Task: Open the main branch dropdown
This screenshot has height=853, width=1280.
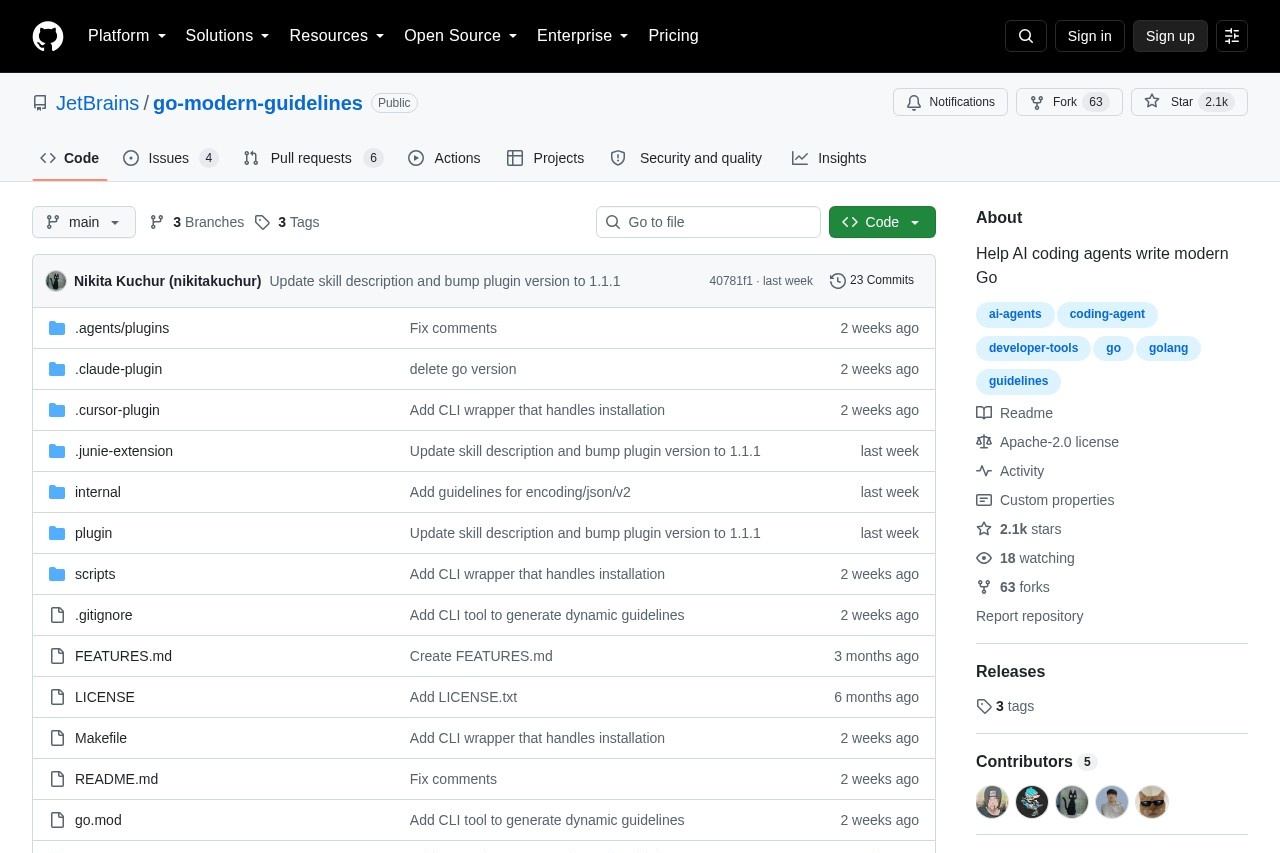Action: click(x=84, y=222)
